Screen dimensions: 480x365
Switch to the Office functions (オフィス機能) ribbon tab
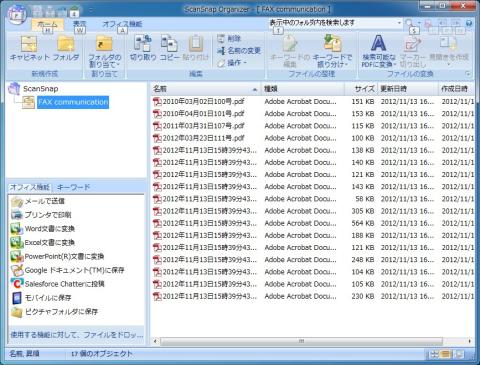122,24
